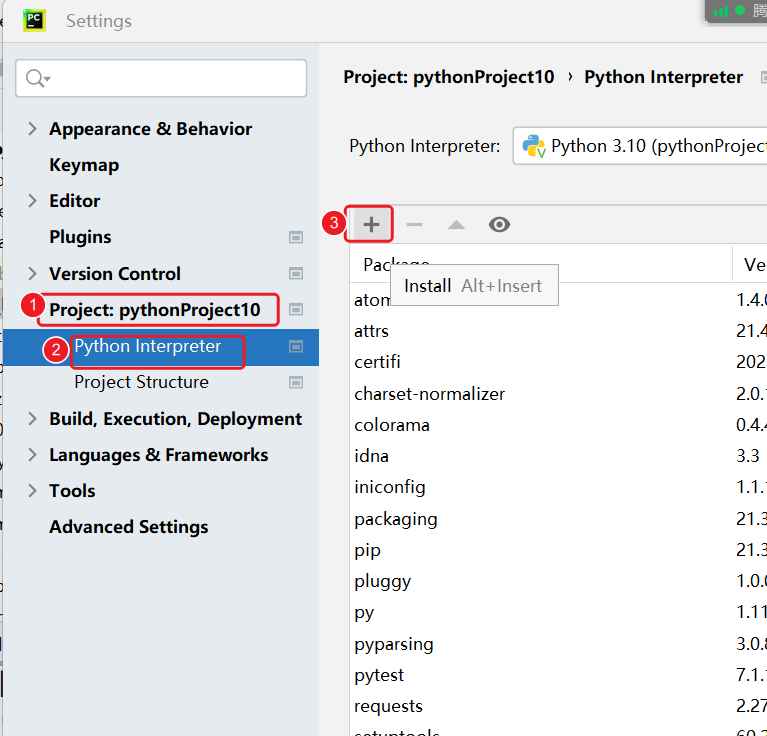Click the Version column header

(x=750, y=265)
